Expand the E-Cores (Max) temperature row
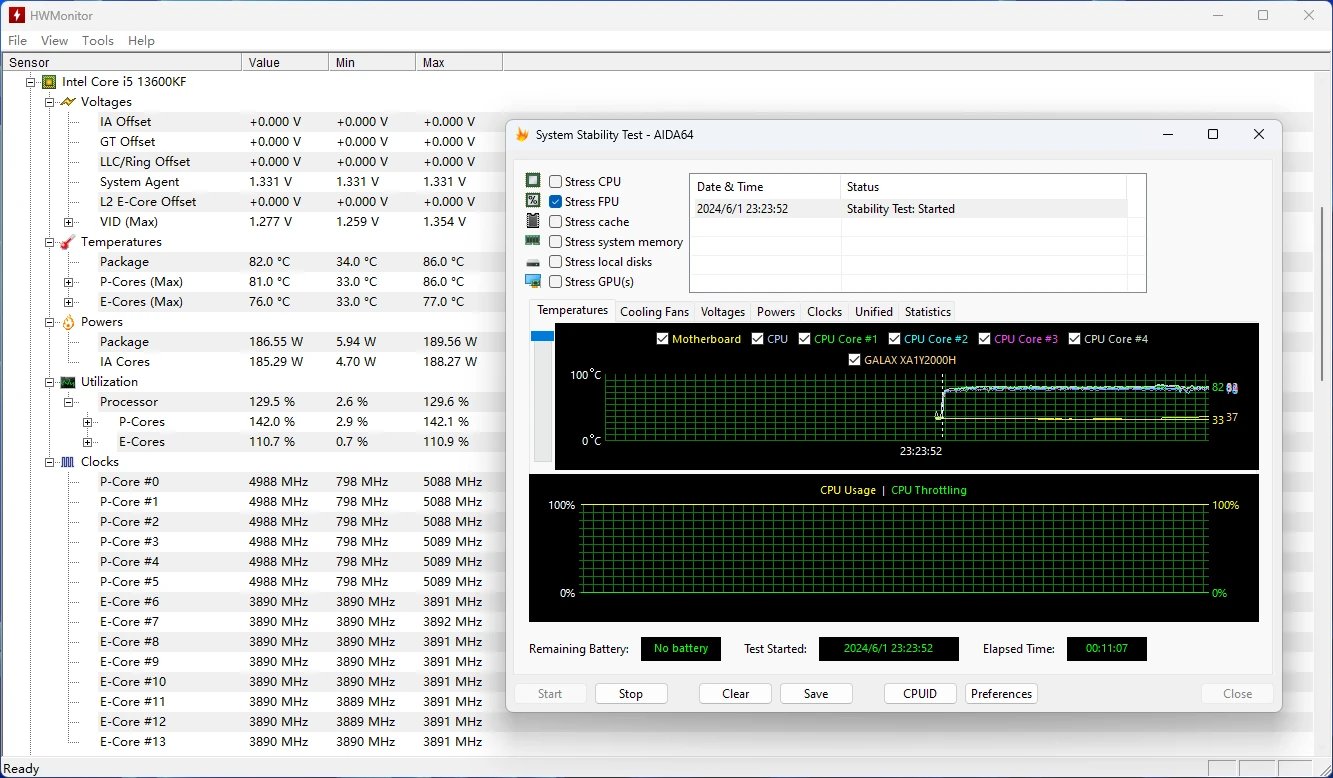The image size is (1333, 778). click(x=69, y=302)
